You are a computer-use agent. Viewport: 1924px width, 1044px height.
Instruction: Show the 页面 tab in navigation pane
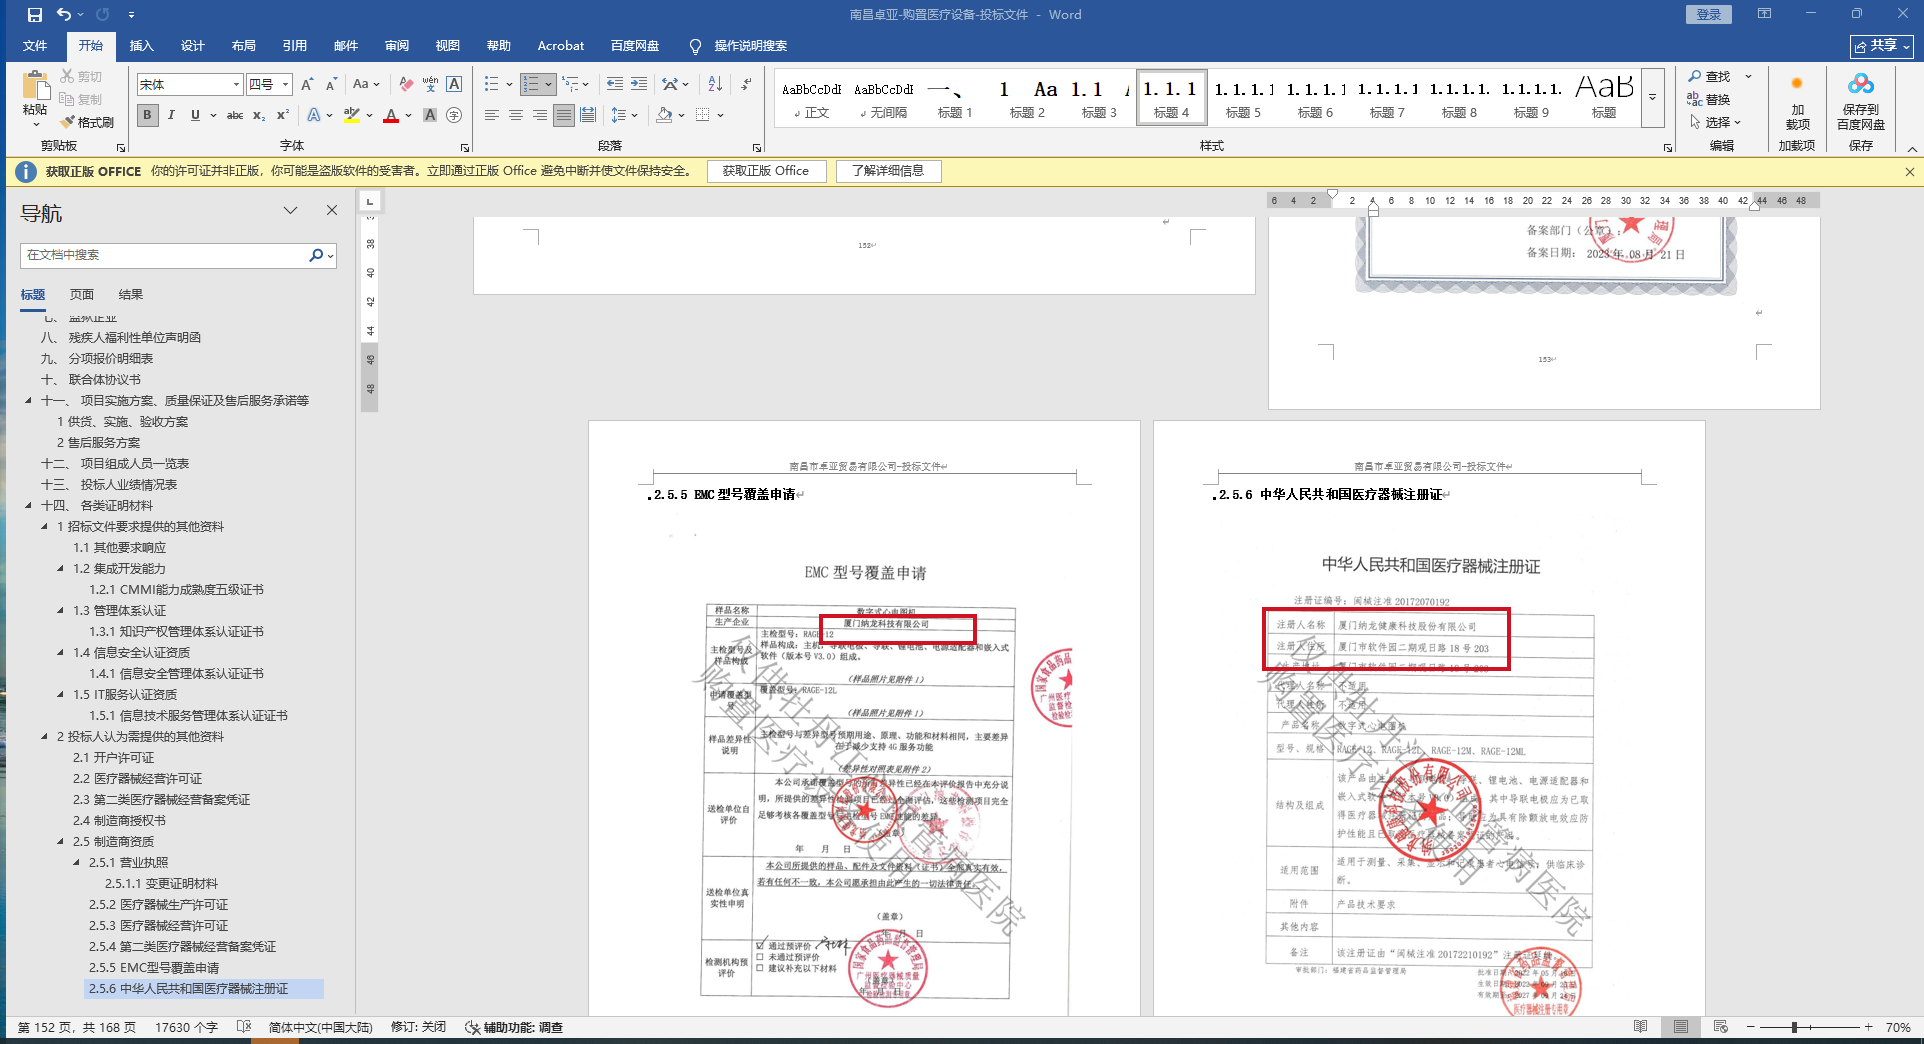pyautogui.click(x=82, y=295)
